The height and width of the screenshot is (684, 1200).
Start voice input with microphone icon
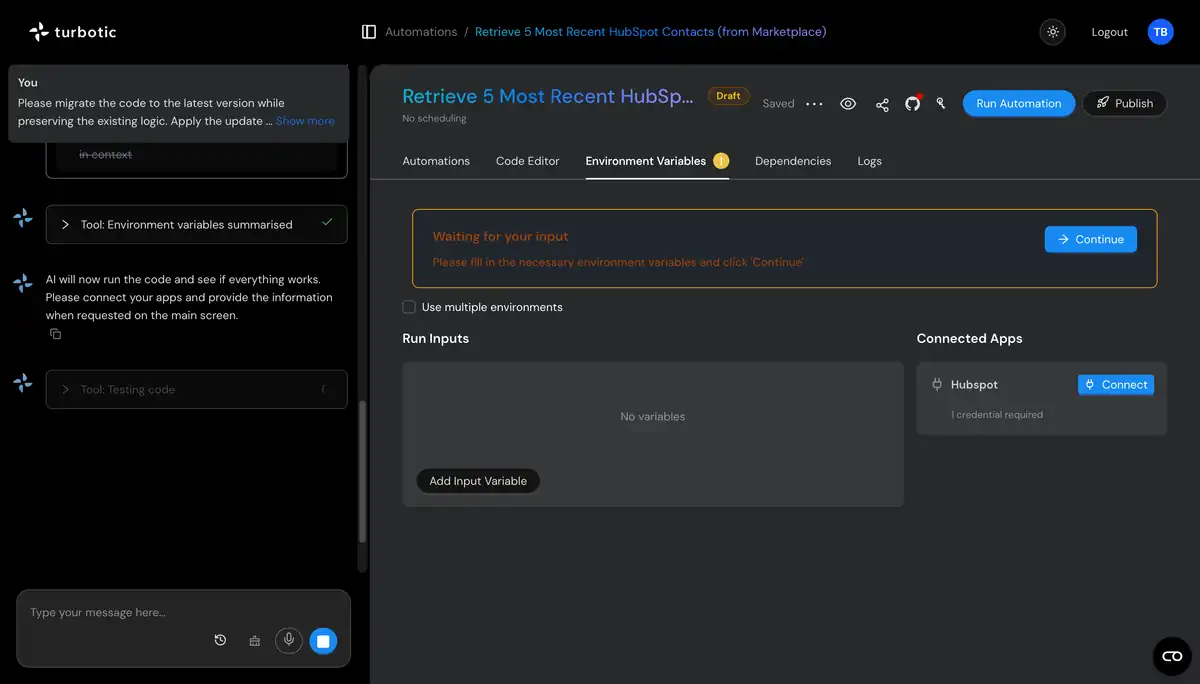click(x=289, y=640)
